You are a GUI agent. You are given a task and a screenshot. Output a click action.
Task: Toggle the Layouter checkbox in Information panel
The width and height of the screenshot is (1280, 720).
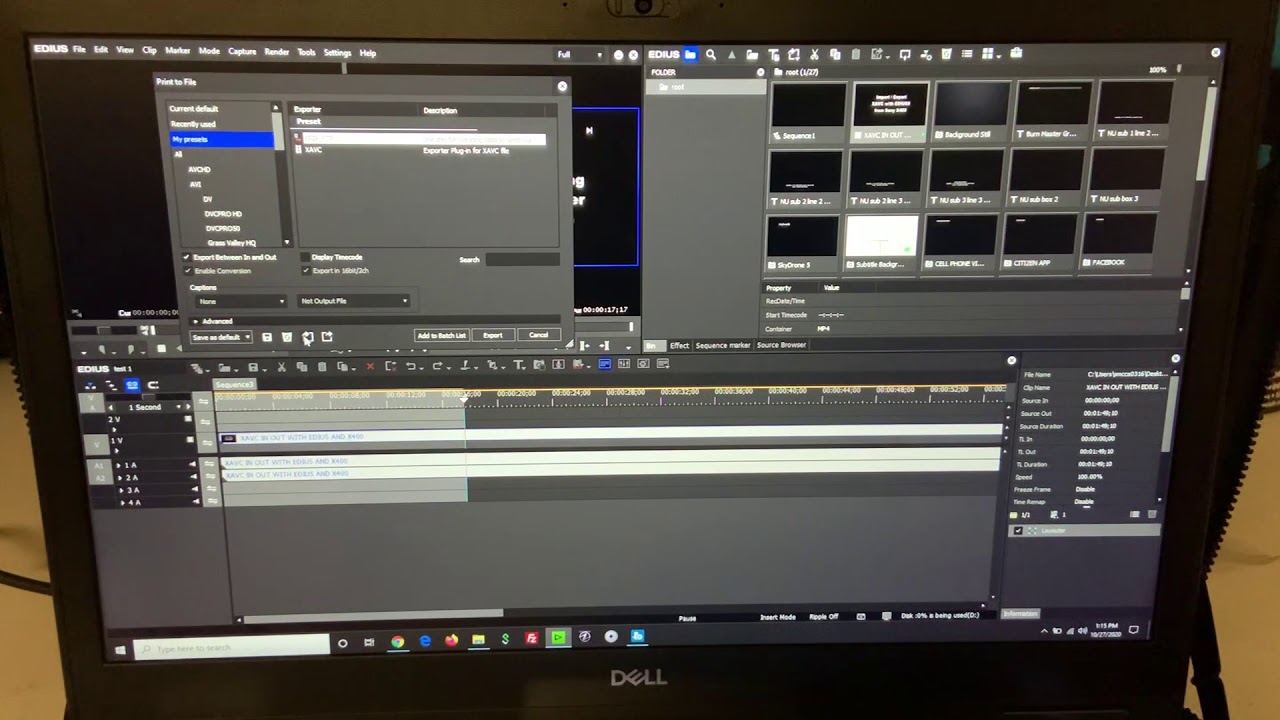[x=1018, y=531]
